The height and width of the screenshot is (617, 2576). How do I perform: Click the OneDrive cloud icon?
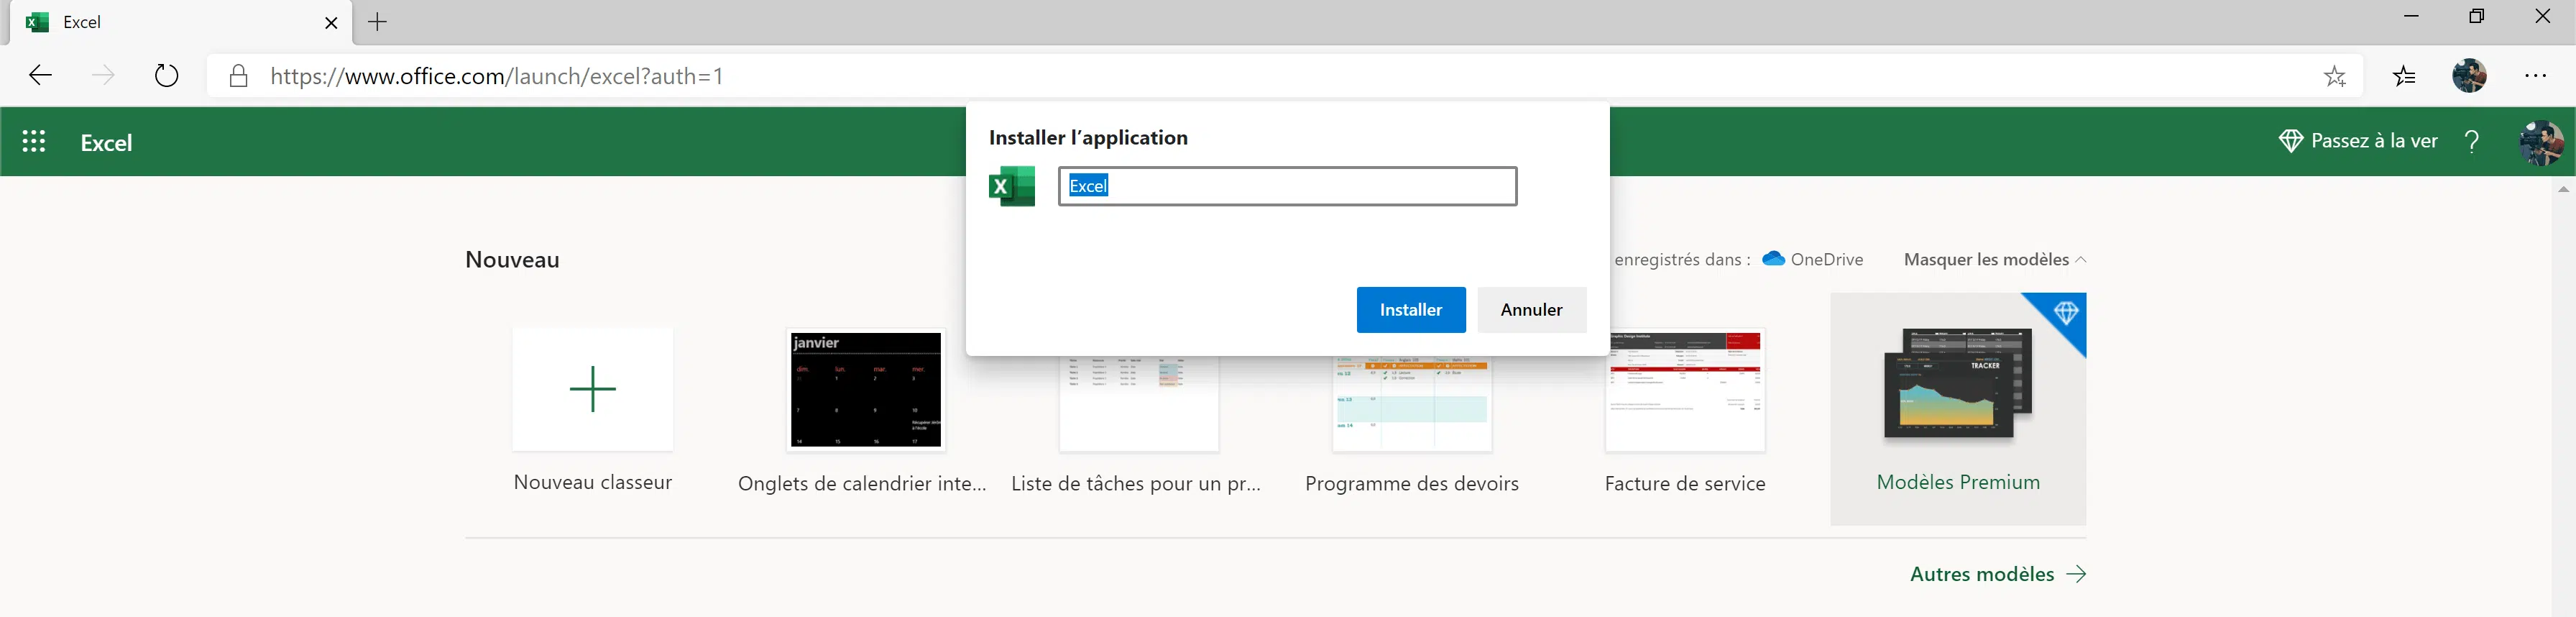1773,259
